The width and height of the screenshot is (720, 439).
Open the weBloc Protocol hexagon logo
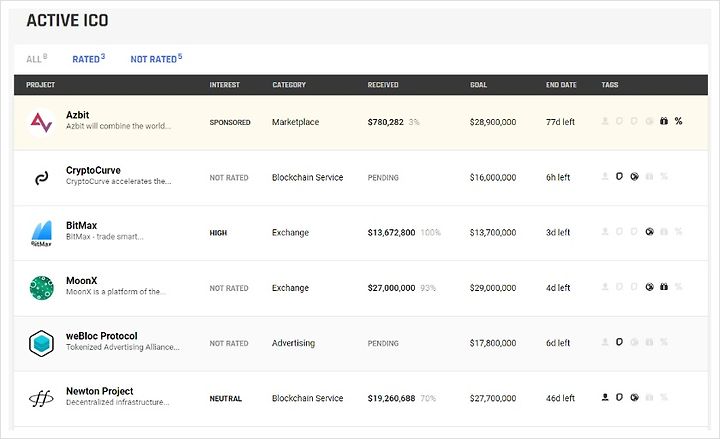point(41,343)
